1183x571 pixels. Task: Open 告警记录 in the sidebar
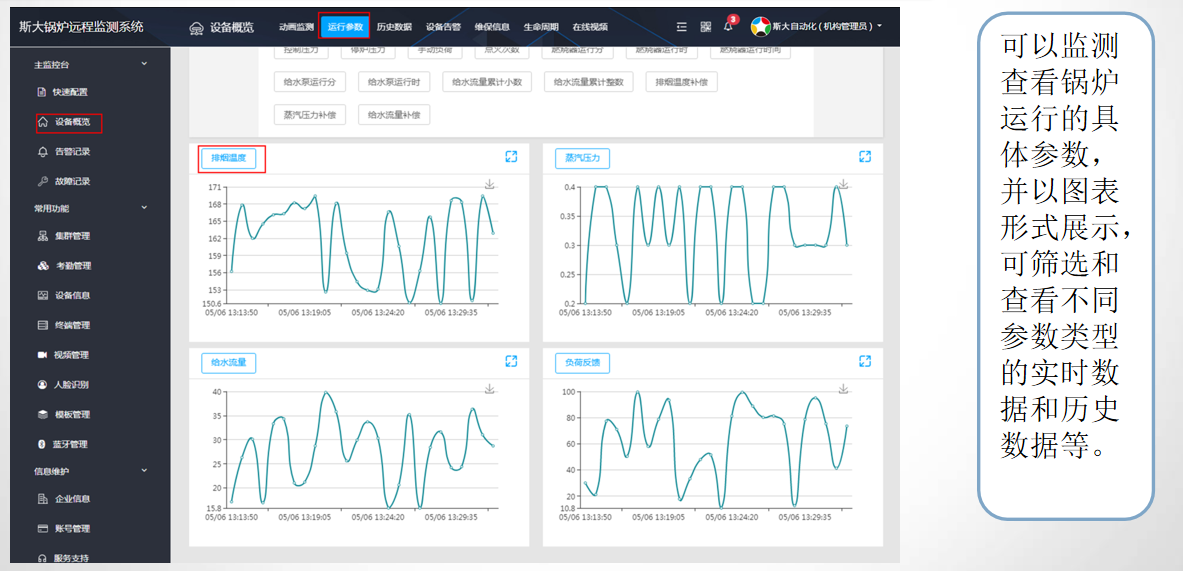[72, 152]
